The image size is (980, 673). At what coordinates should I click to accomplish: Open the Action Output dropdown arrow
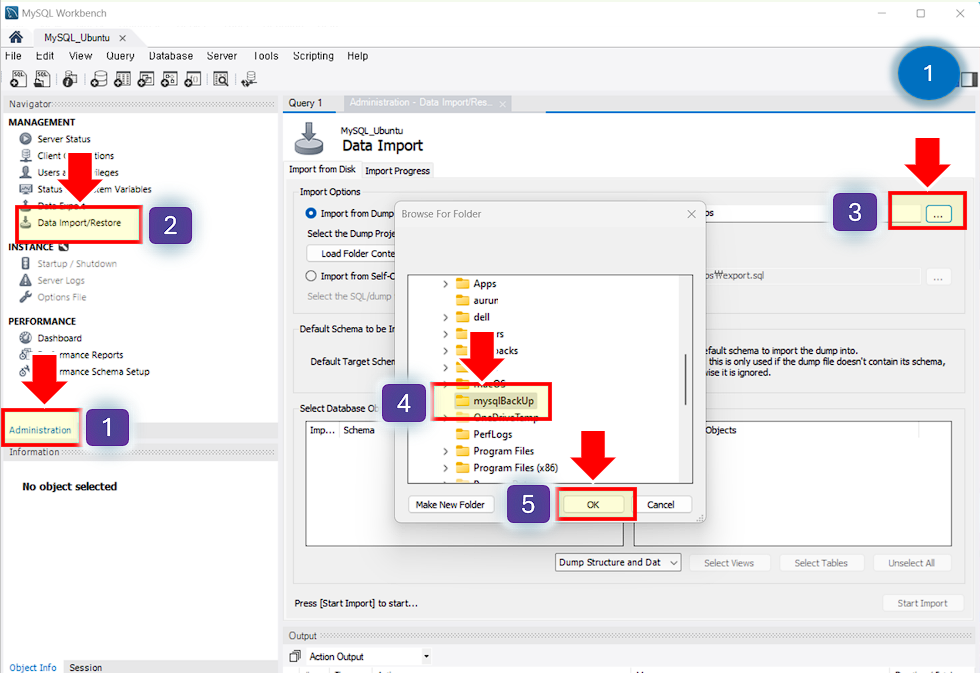point(426,656)
